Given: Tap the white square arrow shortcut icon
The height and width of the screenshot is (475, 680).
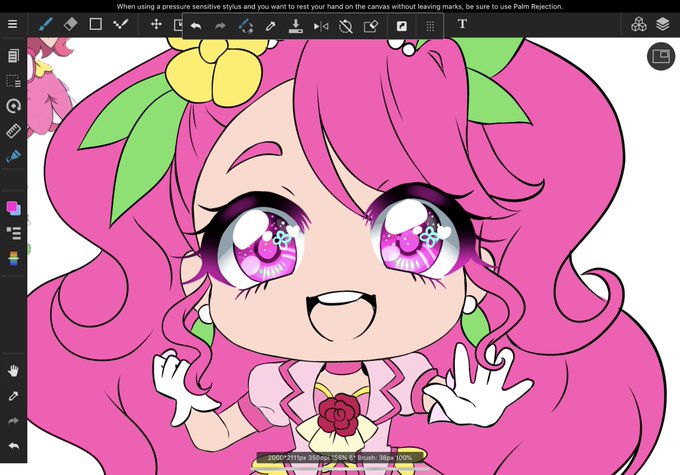Looking at the screenshot, I should [402, 26].
